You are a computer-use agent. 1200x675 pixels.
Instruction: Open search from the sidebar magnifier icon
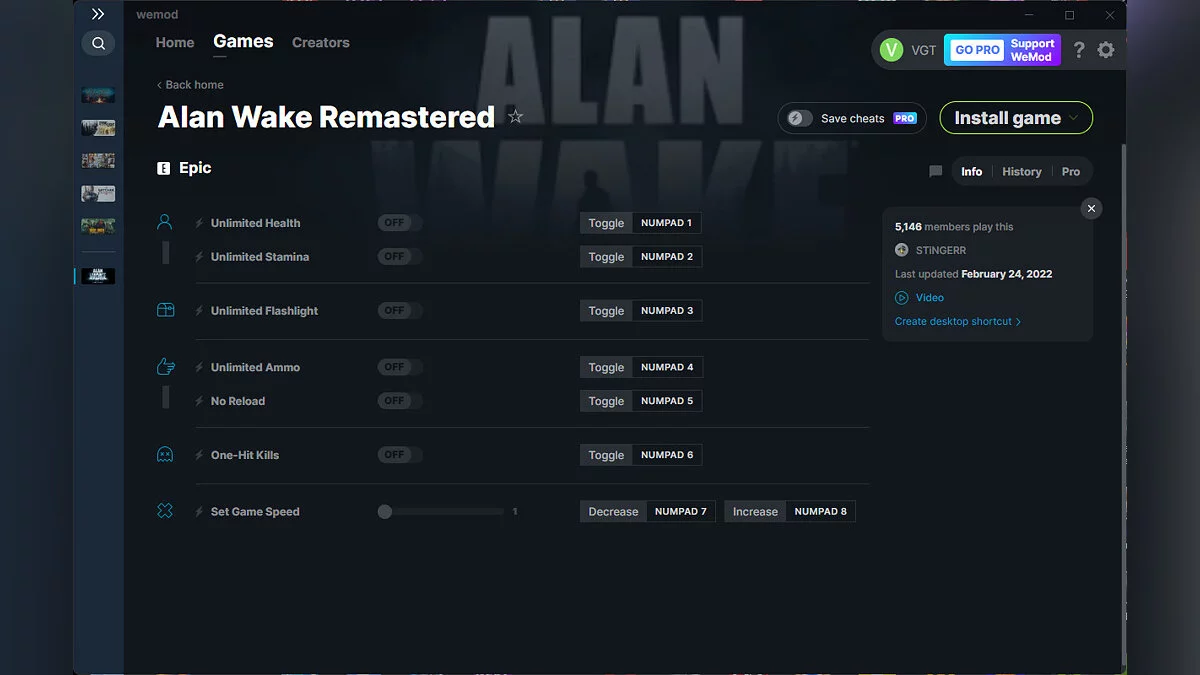[98, 43]
